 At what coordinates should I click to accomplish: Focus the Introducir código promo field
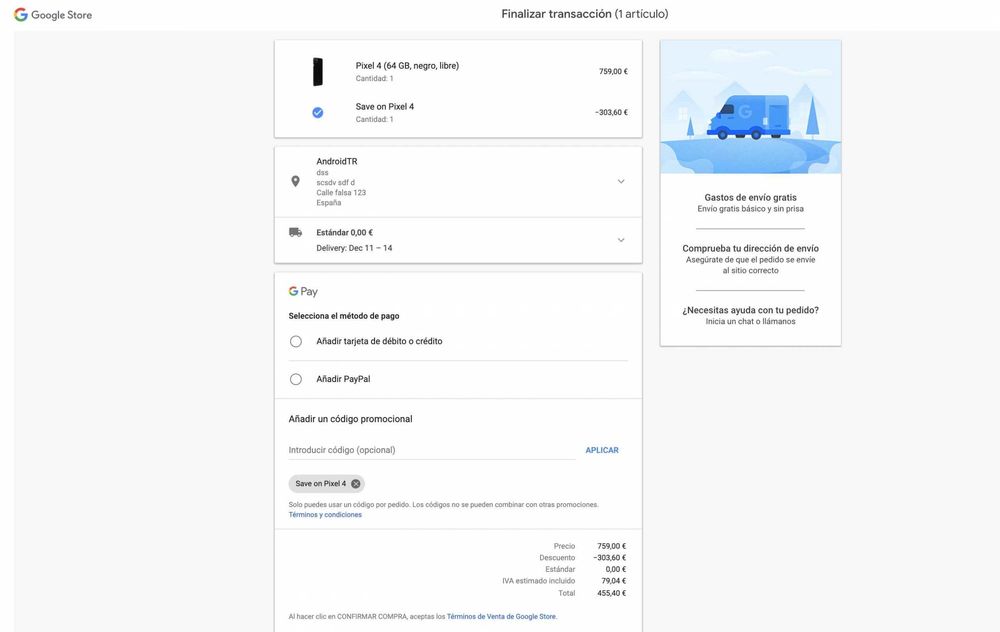click(x=430, y=450)
